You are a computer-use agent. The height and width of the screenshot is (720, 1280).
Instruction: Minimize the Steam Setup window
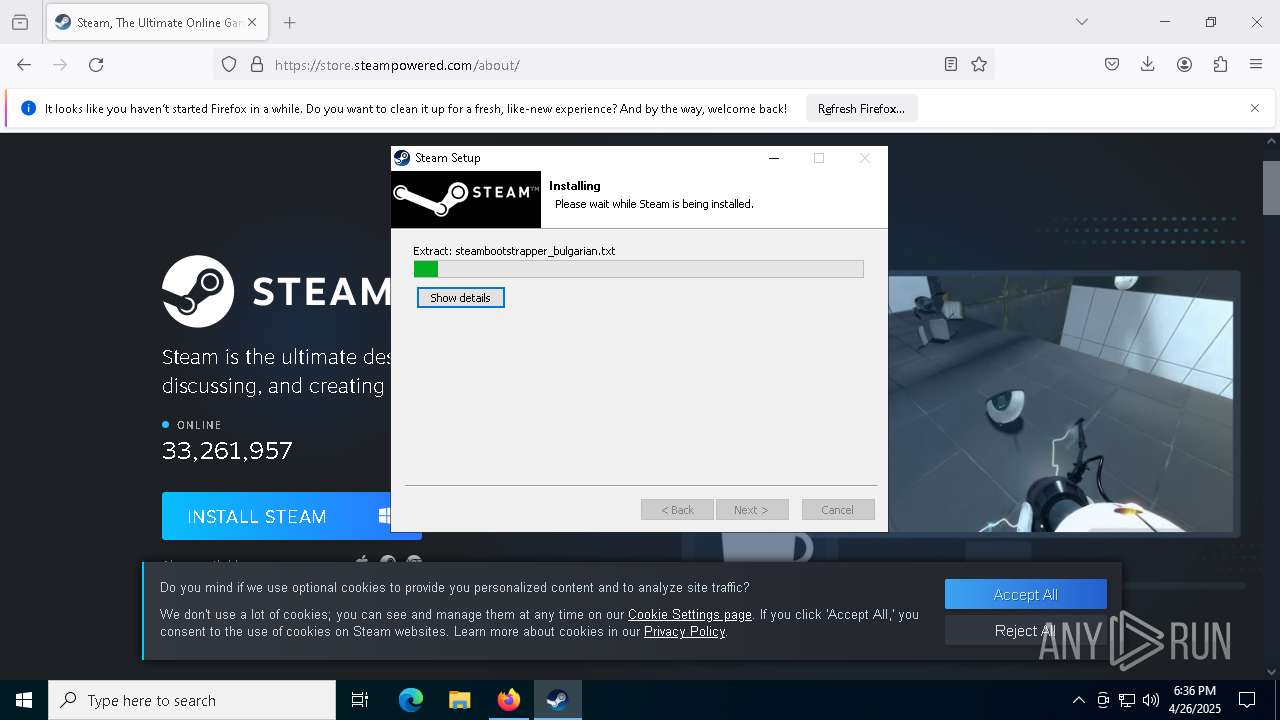click(x=774, y=158)
